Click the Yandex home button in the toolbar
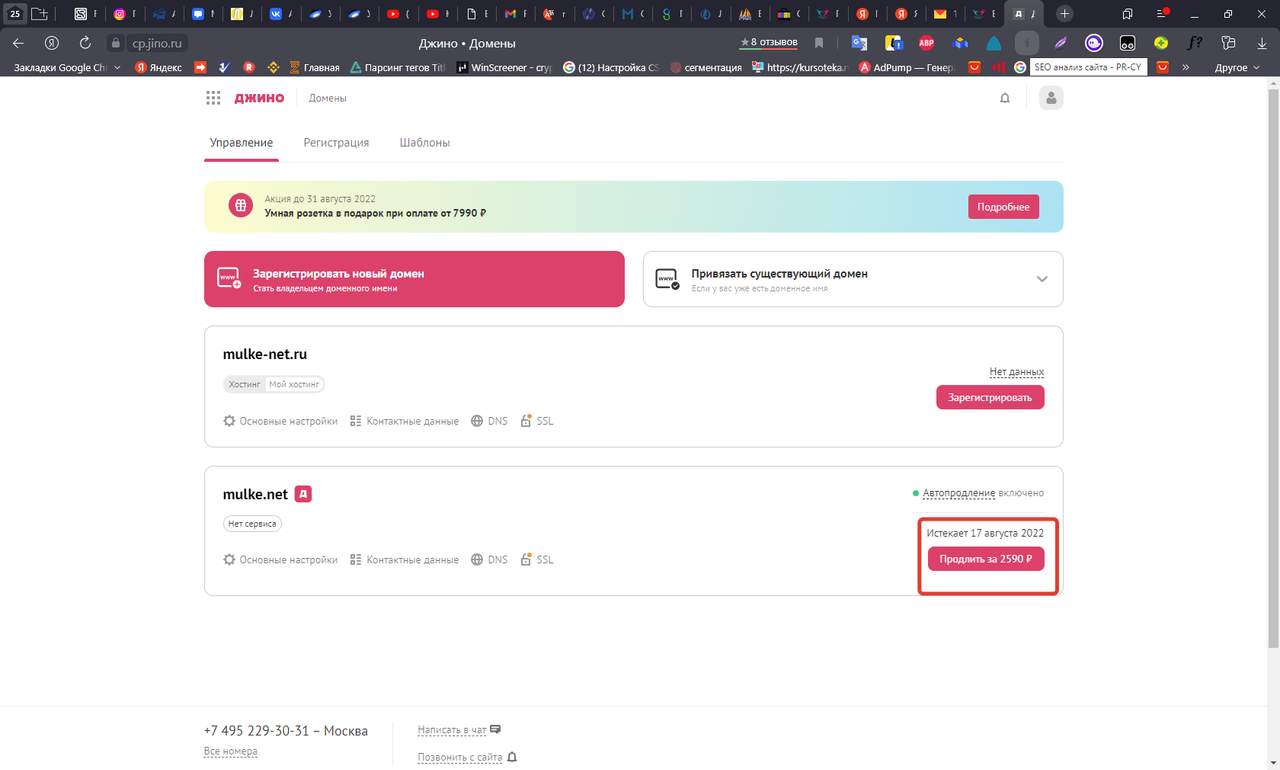The height and width of the screenshot is (770, 1280). click(x=51, y=43)
